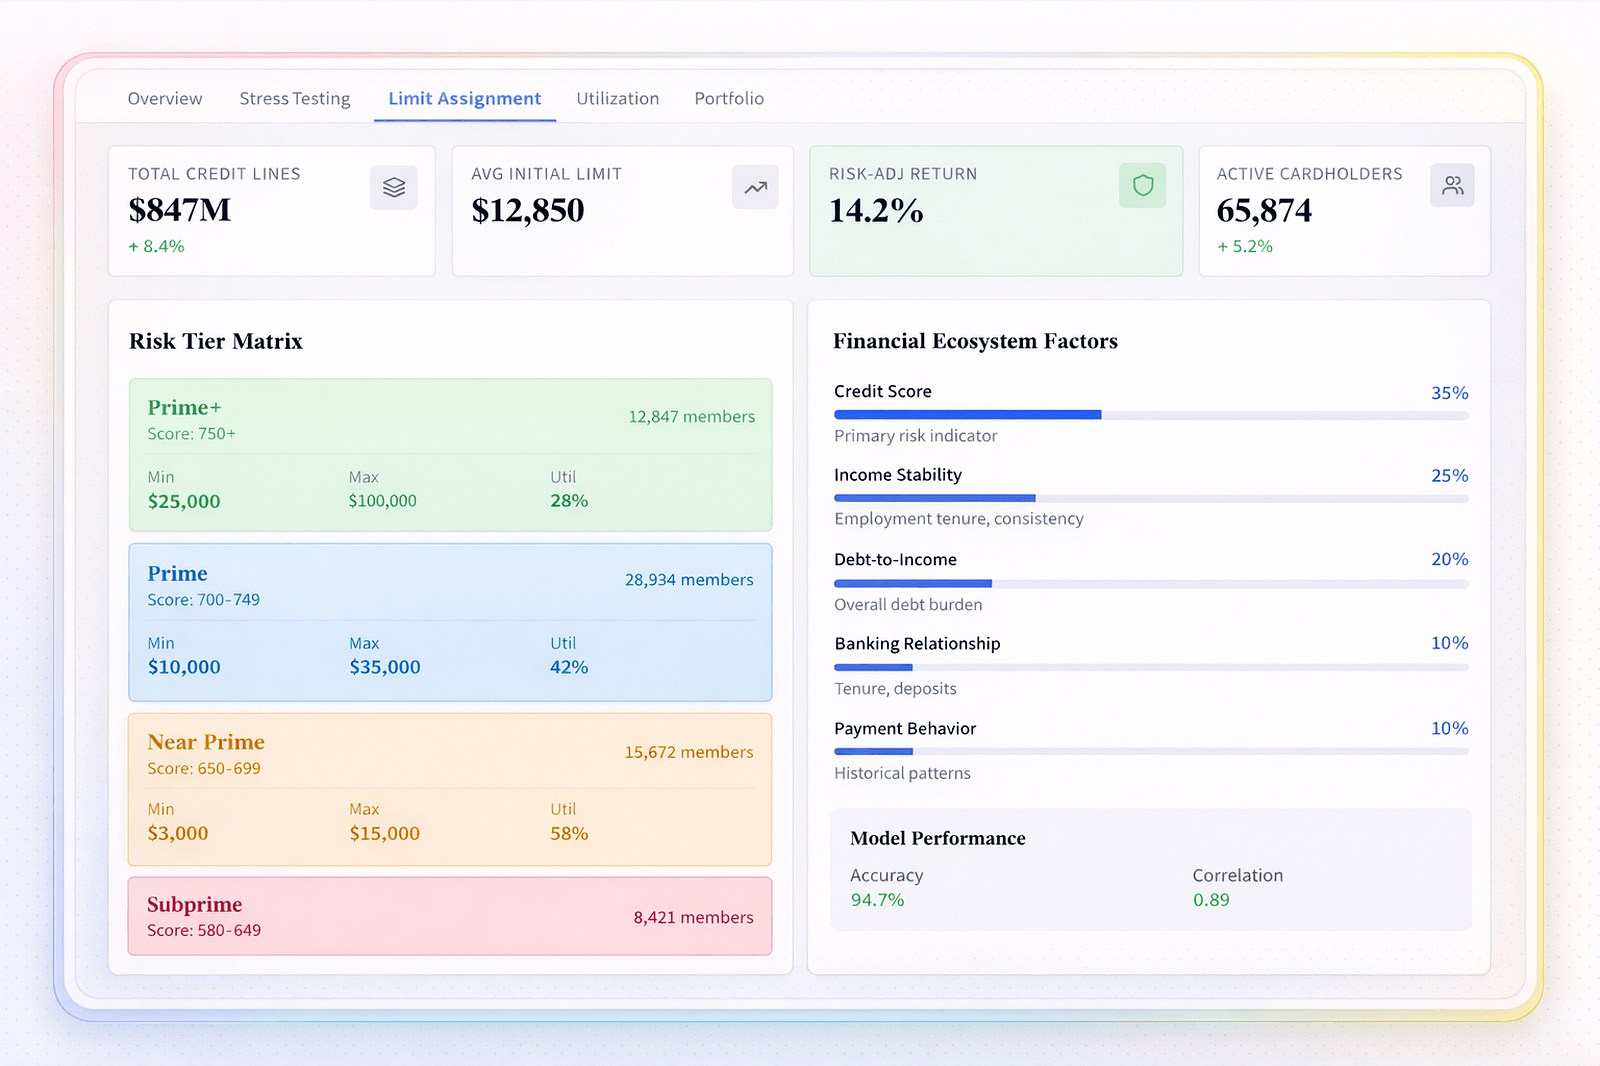Click the Payment Behavior progress bar
1600x1066 pixels.
1150,751
